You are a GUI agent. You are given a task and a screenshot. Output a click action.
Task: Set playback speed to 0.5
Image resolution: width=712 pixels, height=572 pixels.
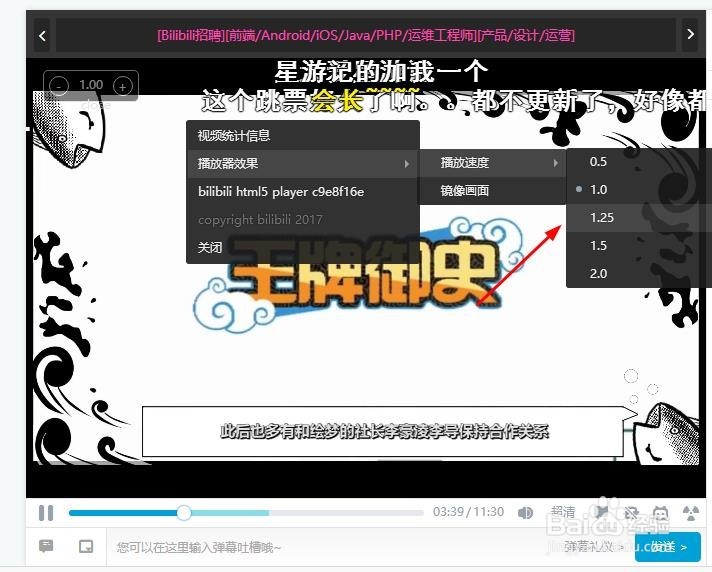pos(638,162)
